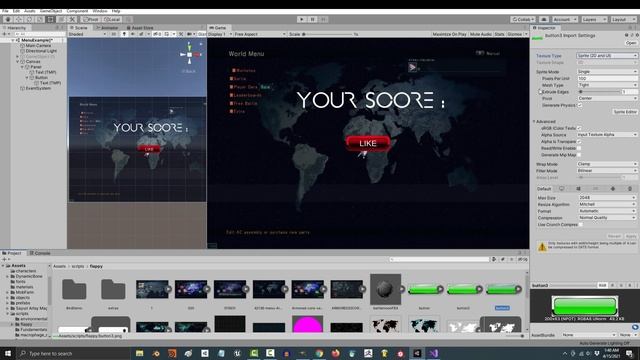Click the Hierarchy add plus icon
The height and width of the screenshot is (360, 640).
click(4, 34)
